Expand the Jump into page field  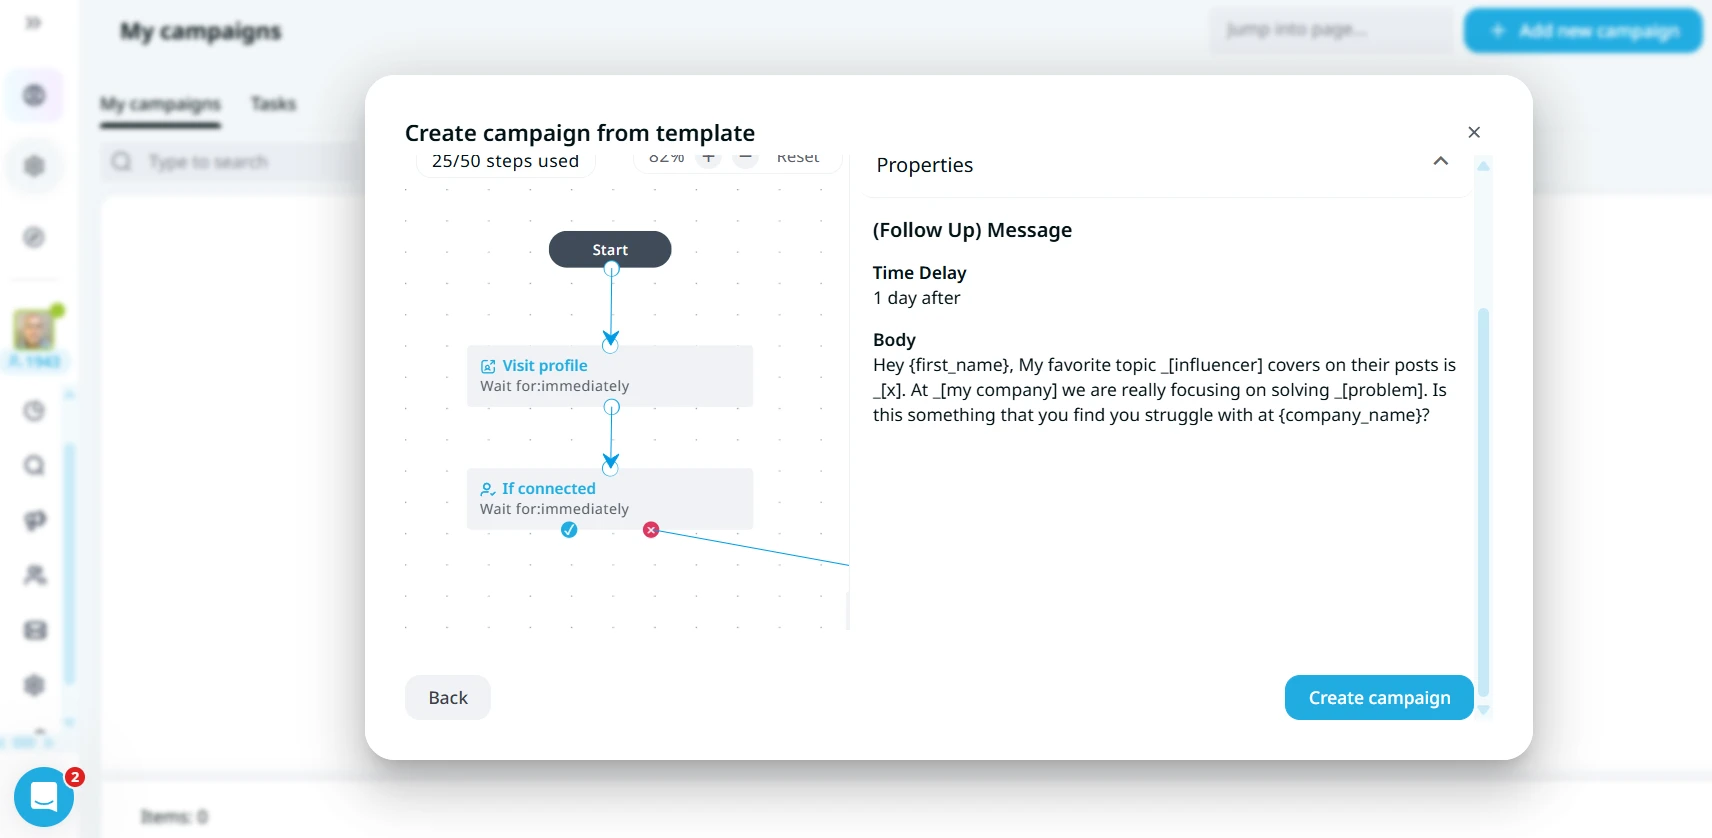1330,30
